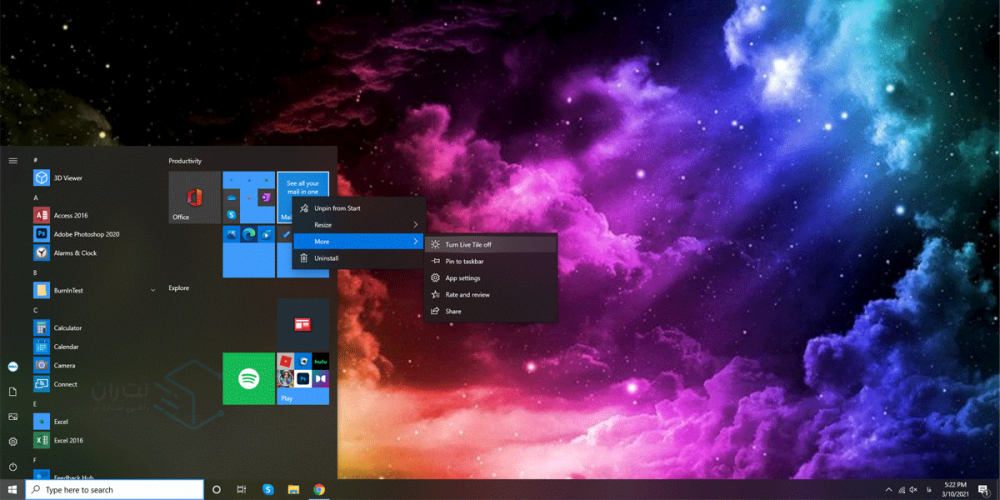Click Uninstall in the context menu
This screenshot has width=1000, height=500.
(x=326, y=258)
